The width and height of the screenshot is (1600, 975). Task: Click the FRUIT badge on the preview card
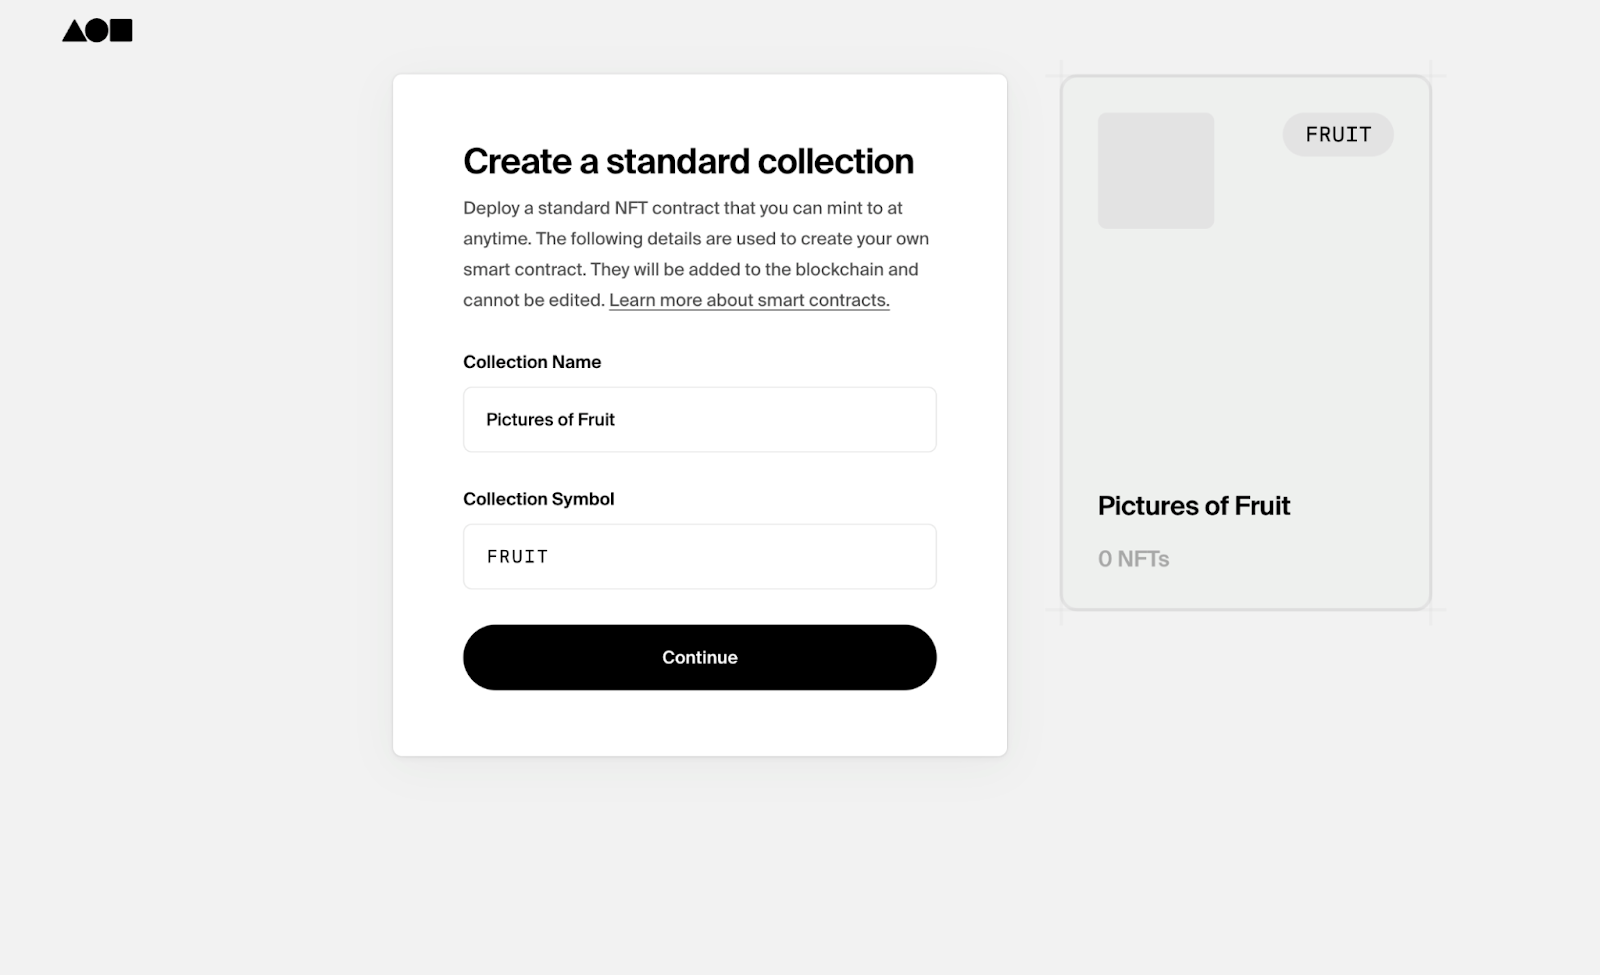pyautogui.click(x=1338, y=133)
